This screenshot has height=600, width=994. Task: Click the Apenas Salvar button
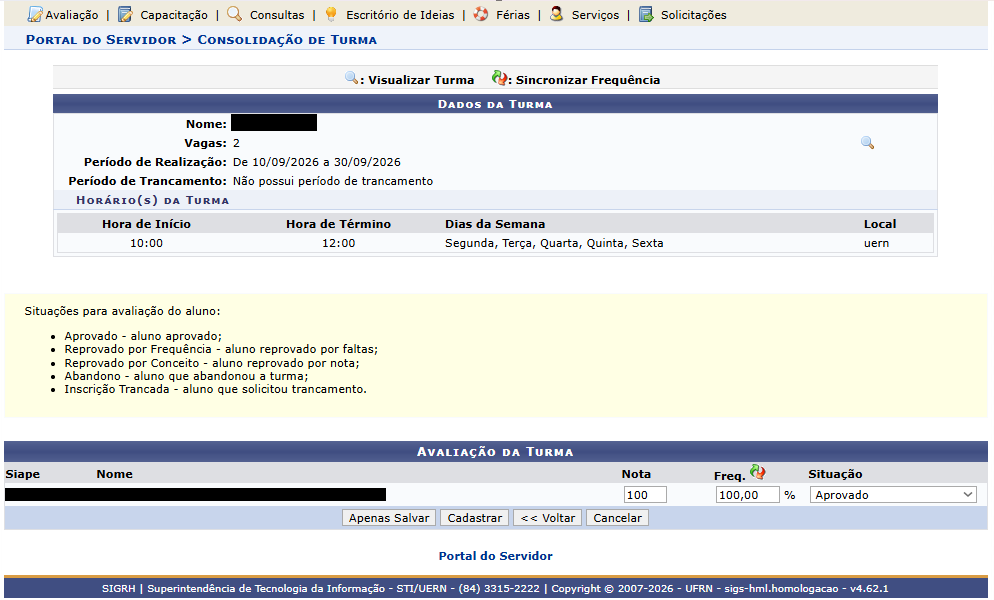(389, 518)
